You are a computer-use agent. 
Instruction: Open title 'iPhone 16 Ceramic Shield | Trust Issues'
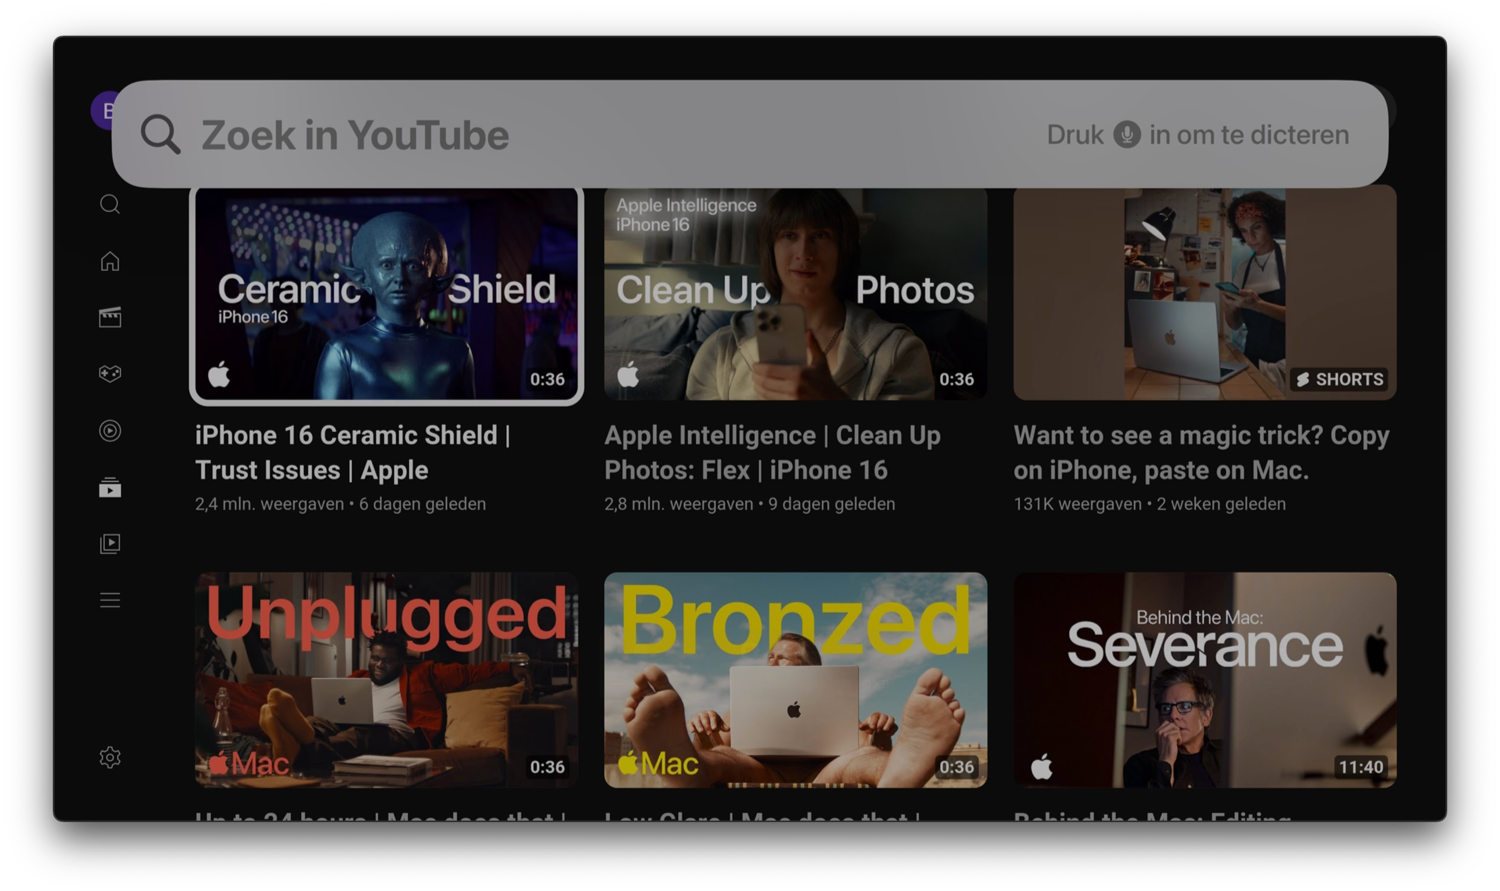(x=353, y=452)
